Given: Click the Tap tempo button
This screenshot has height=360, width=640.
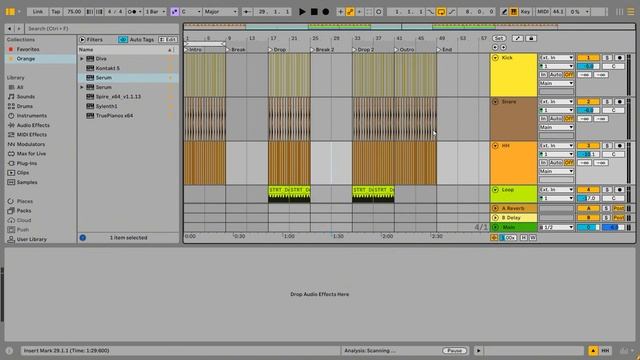Looking at the screenshot, I should 56,12.
